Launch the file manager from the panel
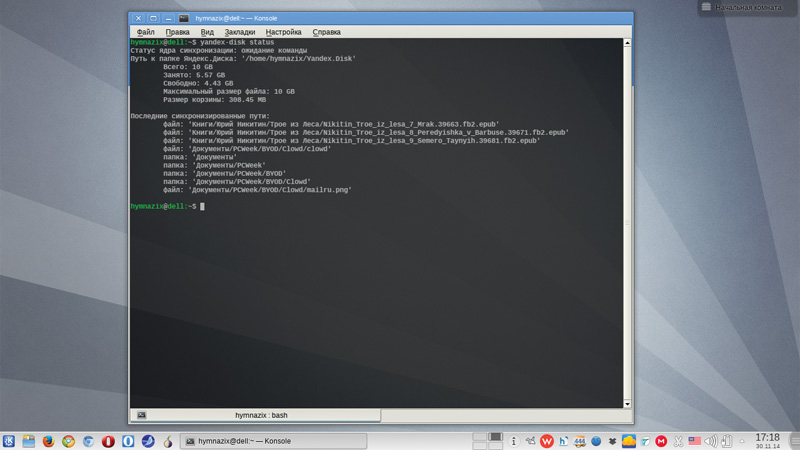 click(29, 441)
